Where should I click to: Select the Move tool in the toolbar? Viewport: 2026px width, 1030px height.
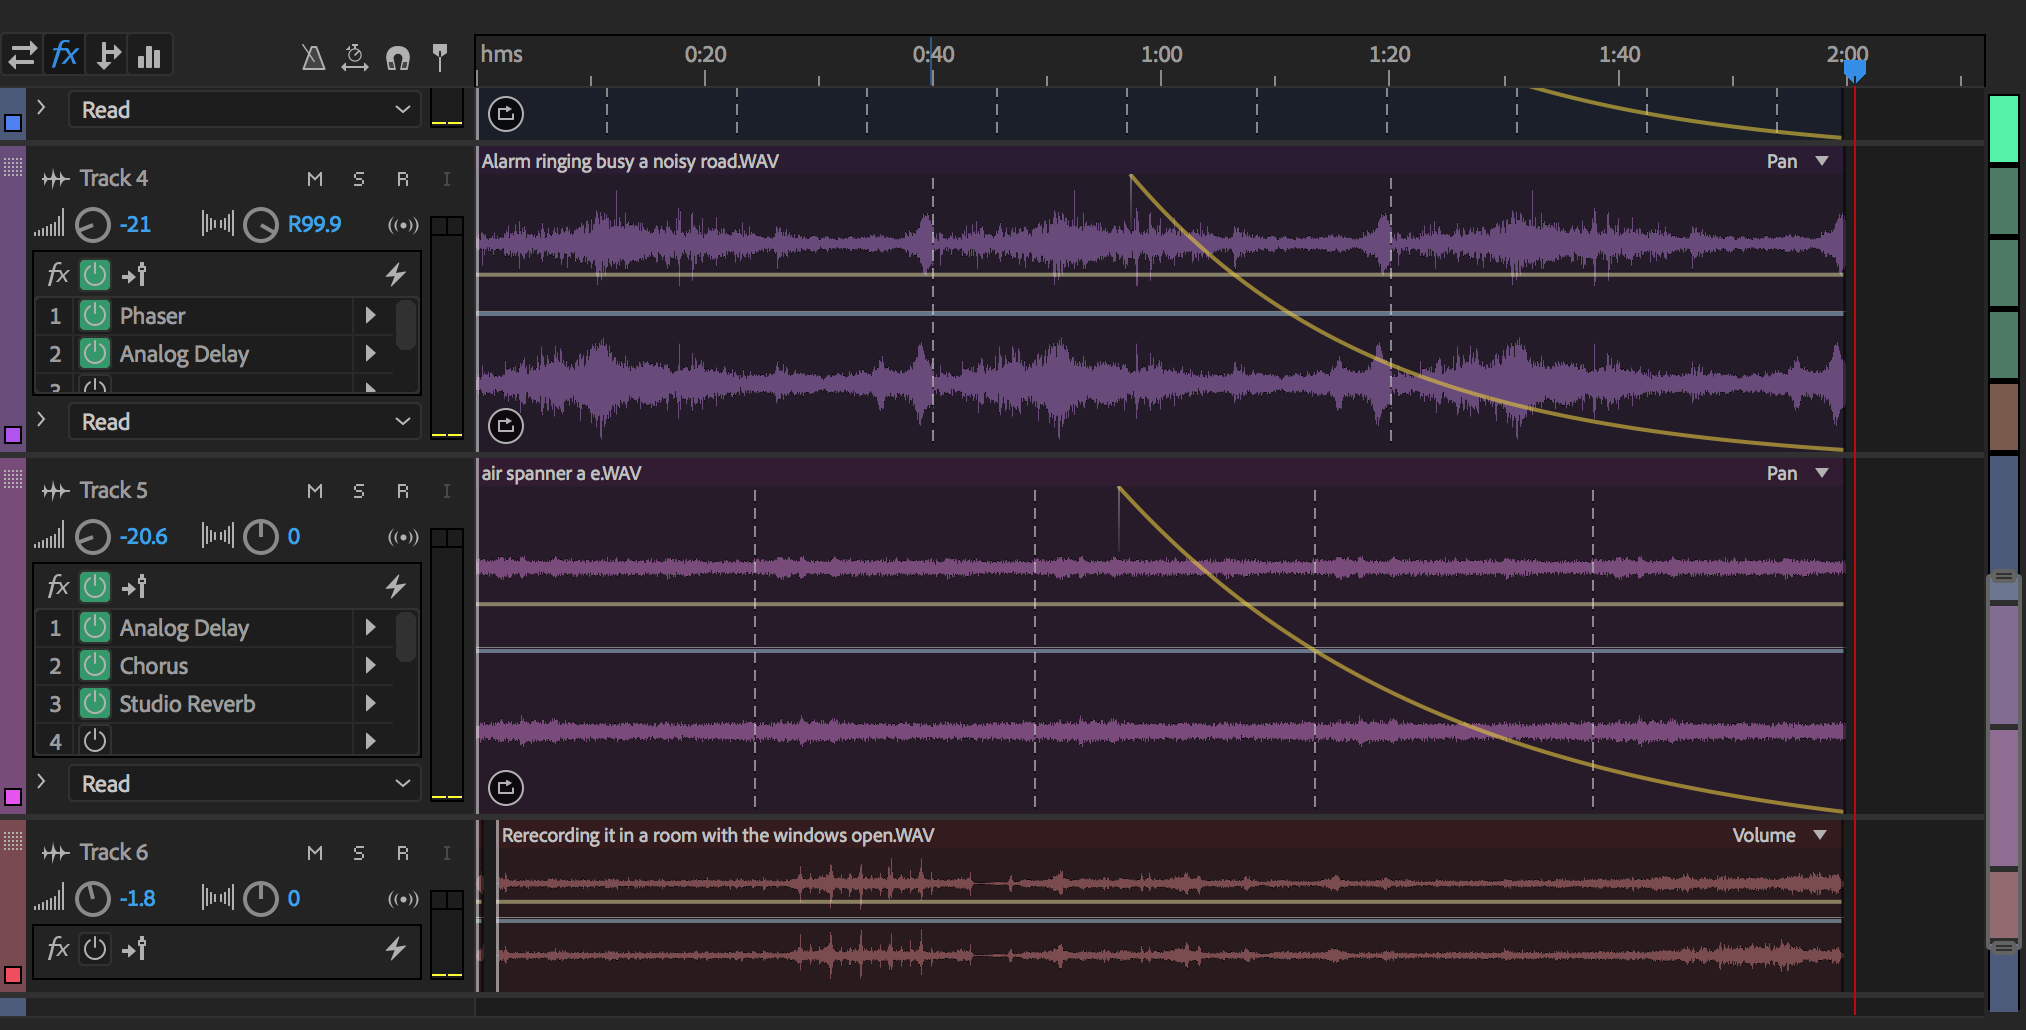(24, 55)
